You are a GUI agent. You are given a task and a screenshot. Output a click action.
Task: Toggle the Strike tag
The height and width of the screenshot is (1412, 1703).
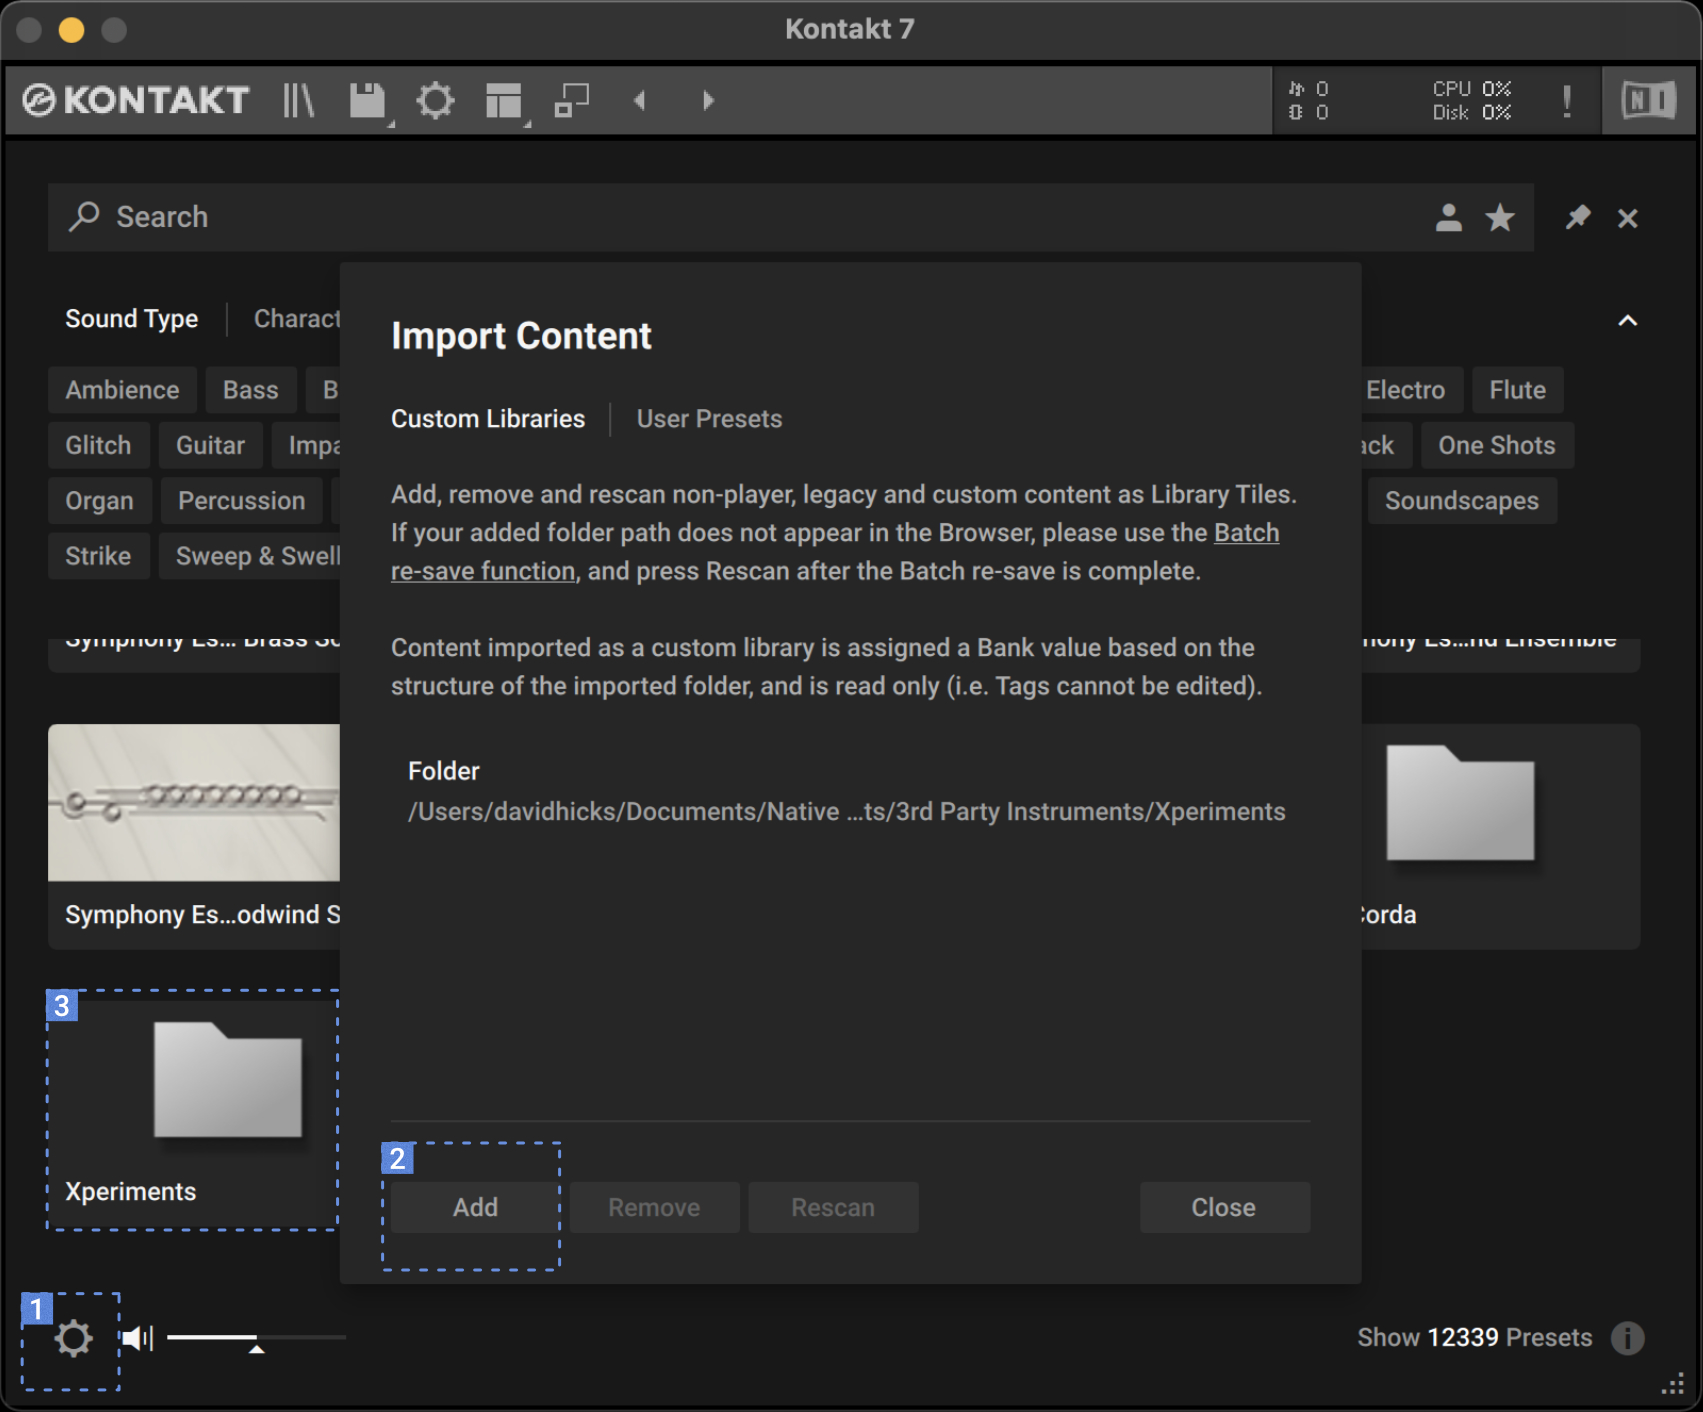pos(98,555)
